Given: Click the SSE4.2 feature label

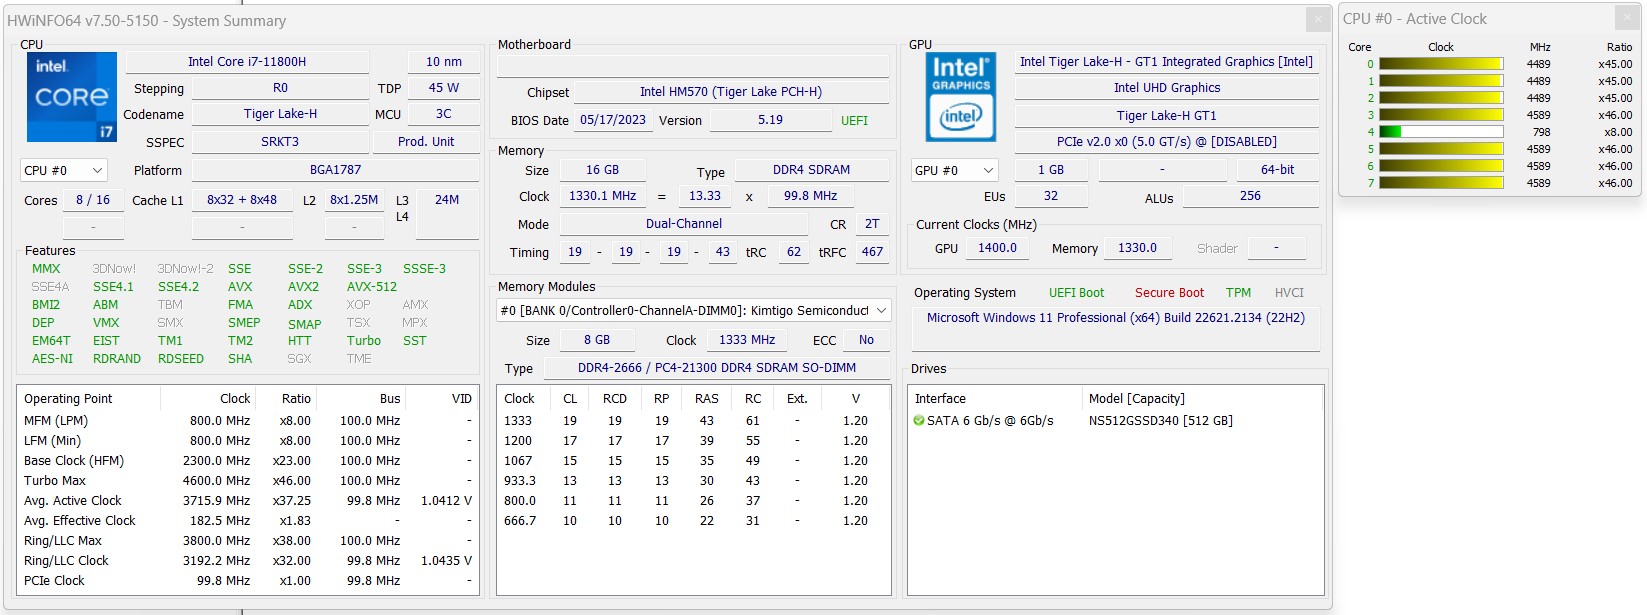Looking at the screenshot, I should click(x=178, y=287).
